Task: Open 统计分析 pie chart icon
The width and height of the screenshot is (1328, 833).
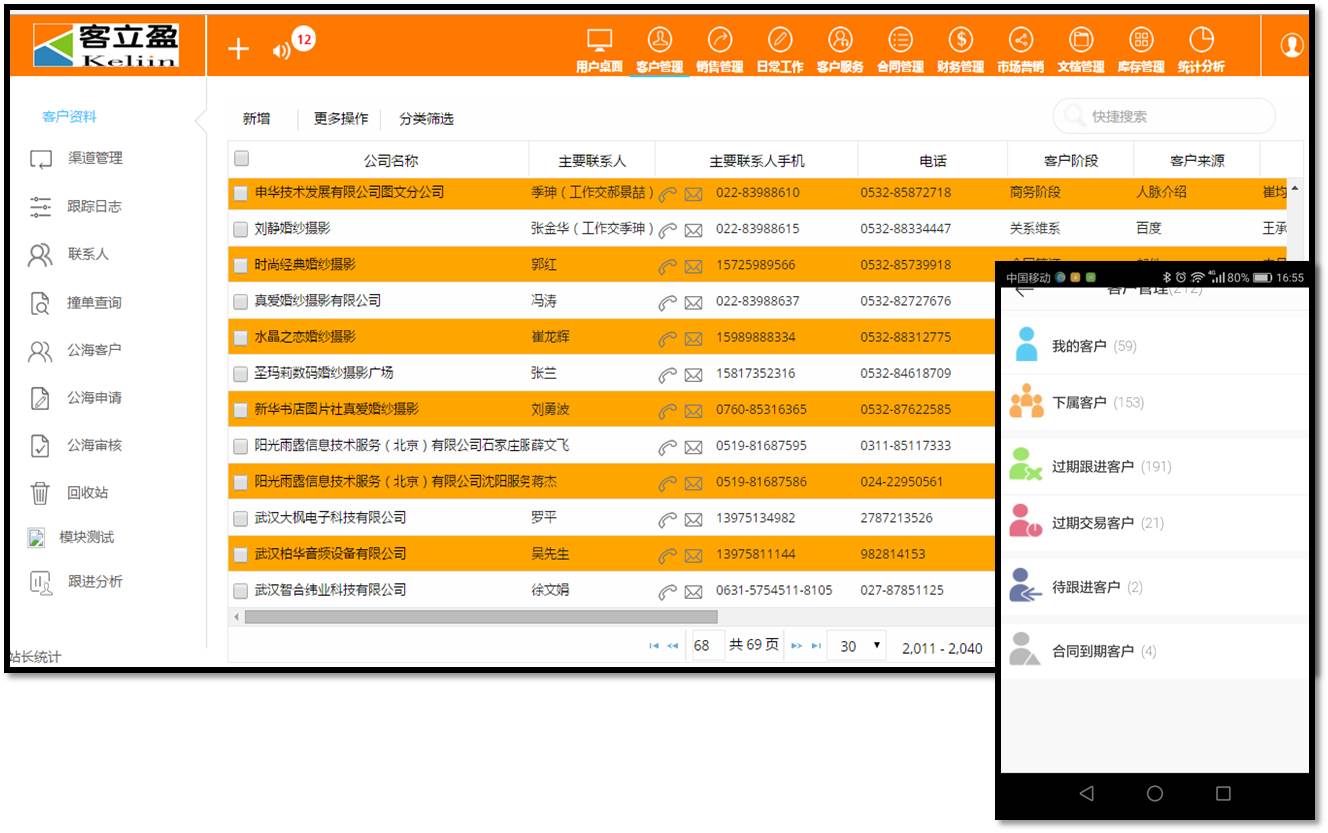Action: (x=1200, y=49)
